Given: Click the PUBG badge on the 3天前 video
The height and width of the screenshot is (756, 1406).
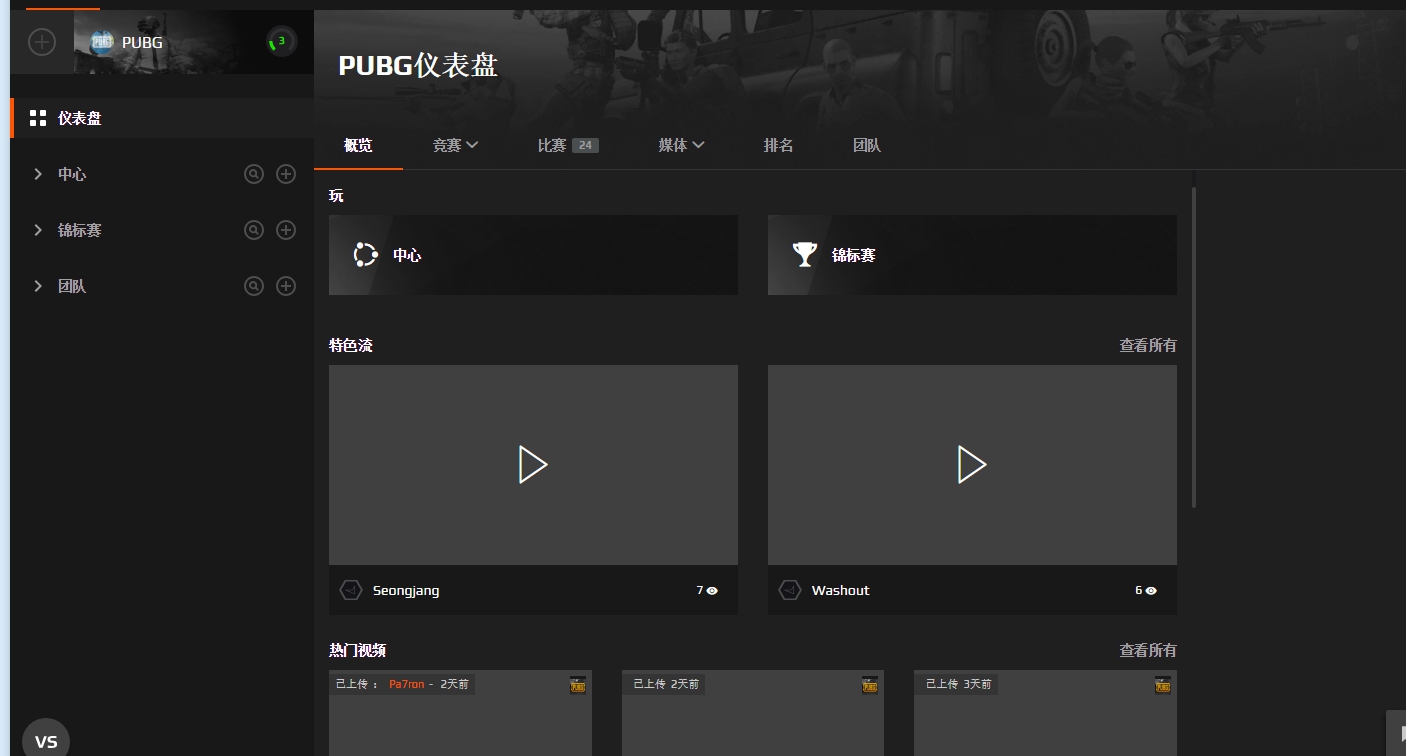Looking at the screenshot, I should point(1162,685).
